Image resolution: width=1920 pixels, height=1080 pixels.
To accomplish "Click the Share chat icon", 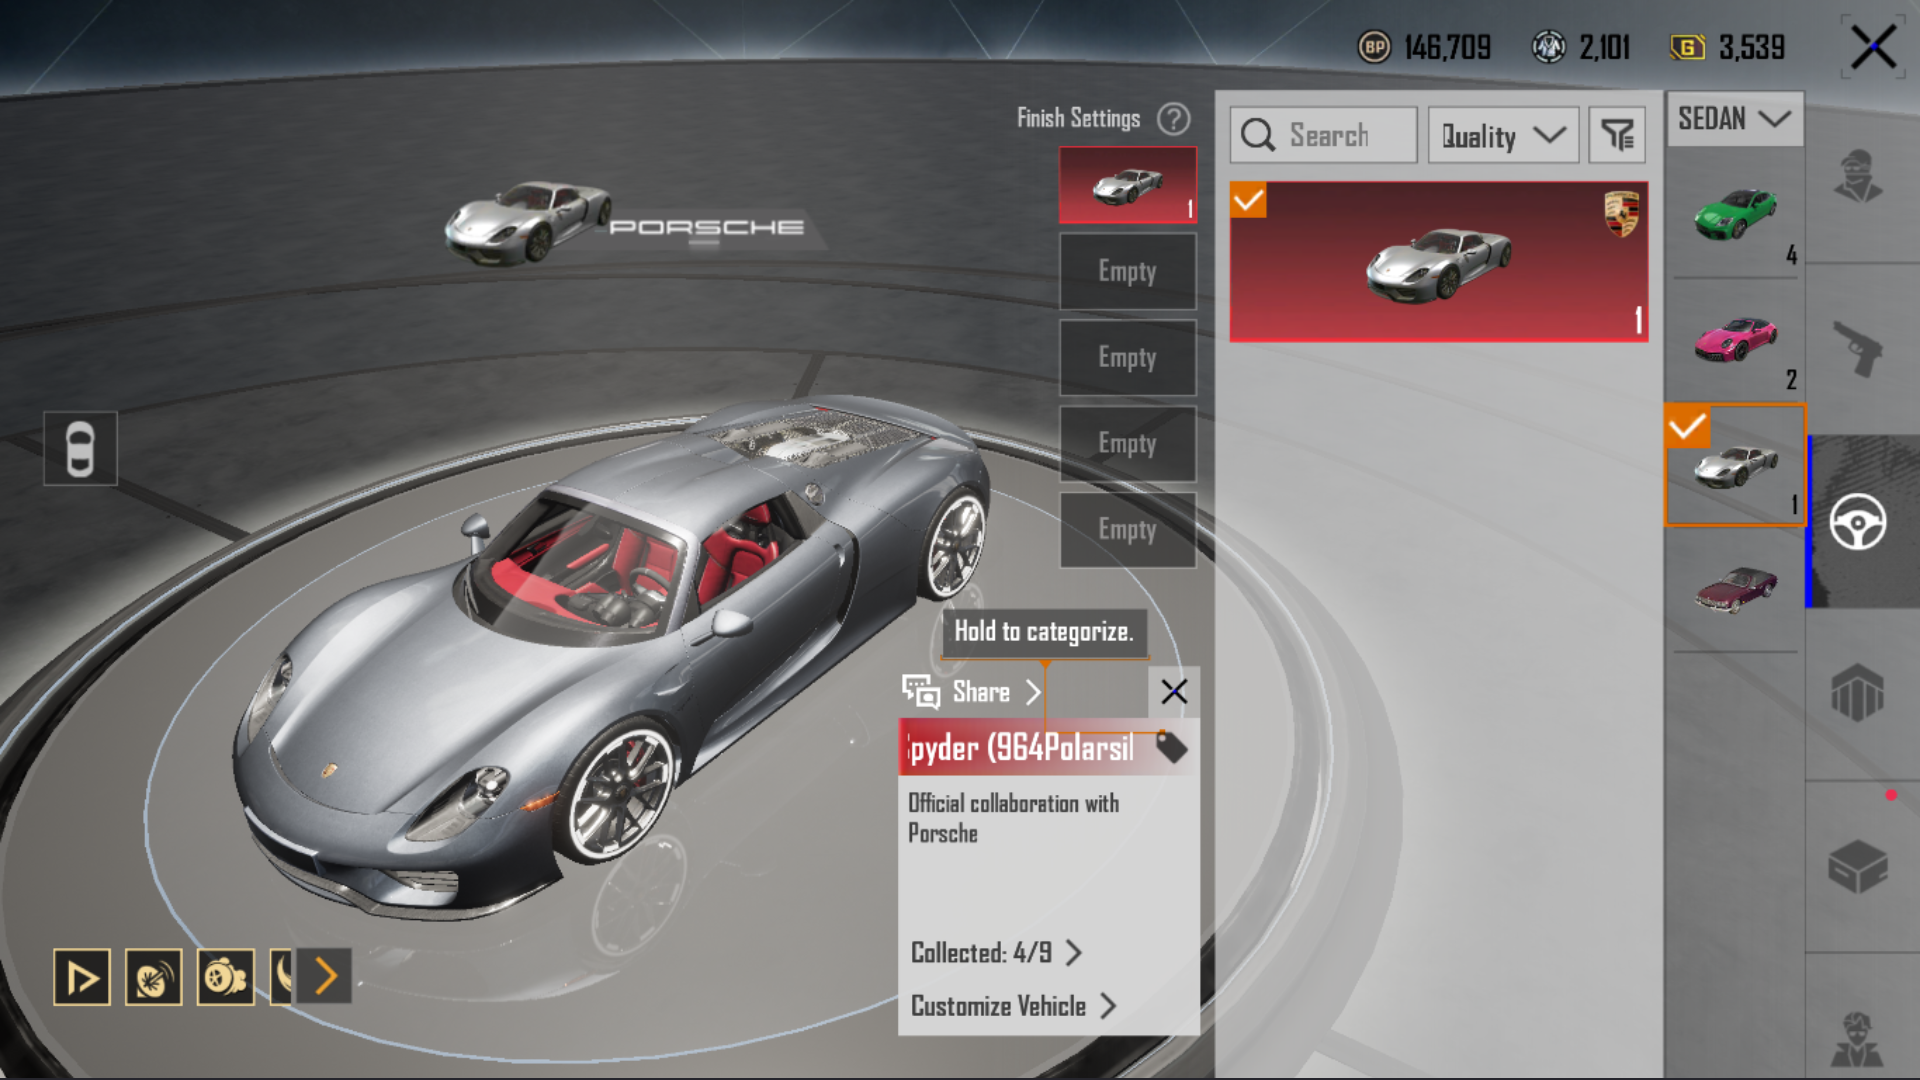I will [x=921, y=691].
